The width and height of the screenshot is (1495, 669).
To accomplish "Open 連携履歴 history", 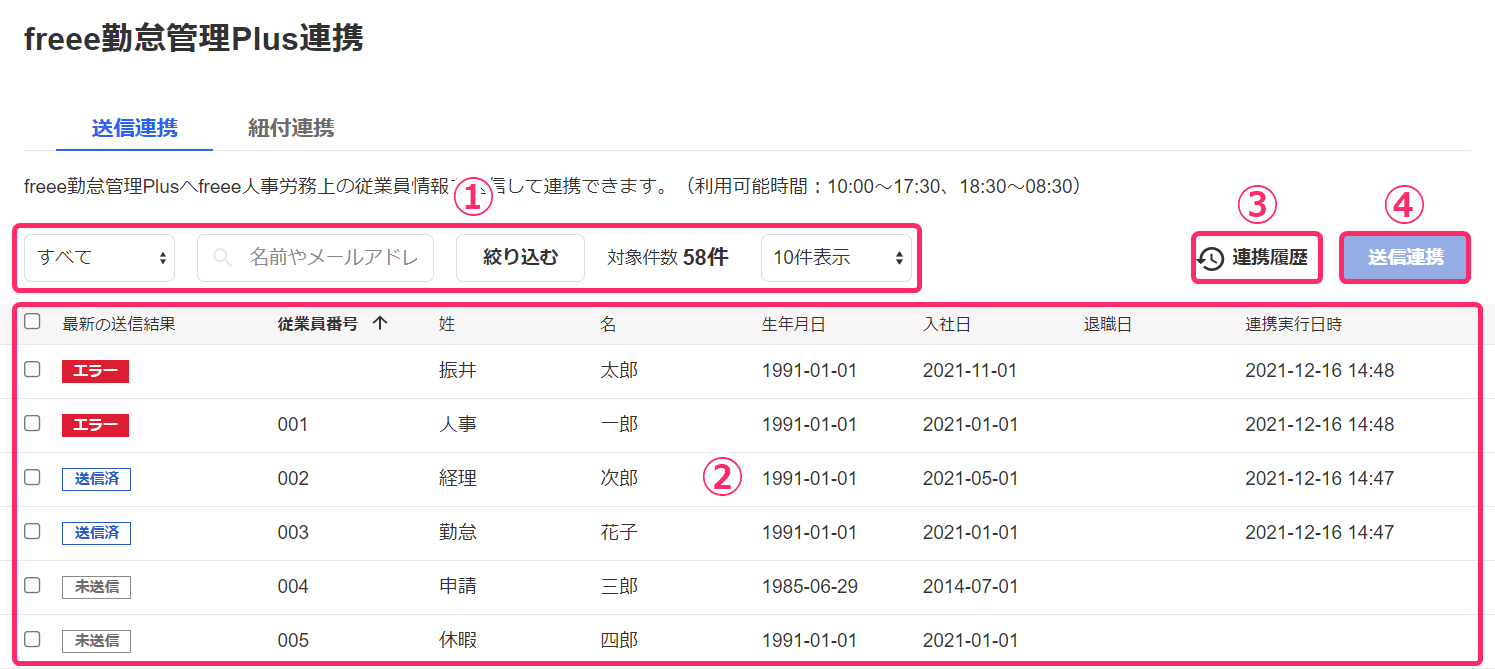I will (1256, 258).
